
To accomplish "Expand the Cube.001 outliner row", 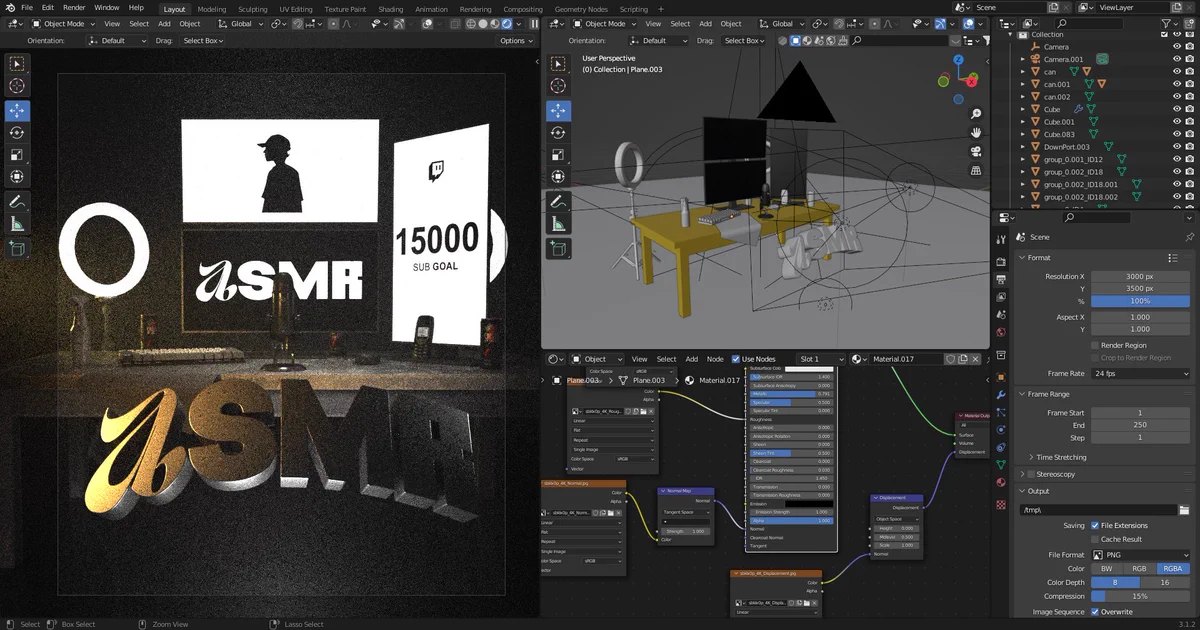I will pyautogui.click(x=1022, y=122).
